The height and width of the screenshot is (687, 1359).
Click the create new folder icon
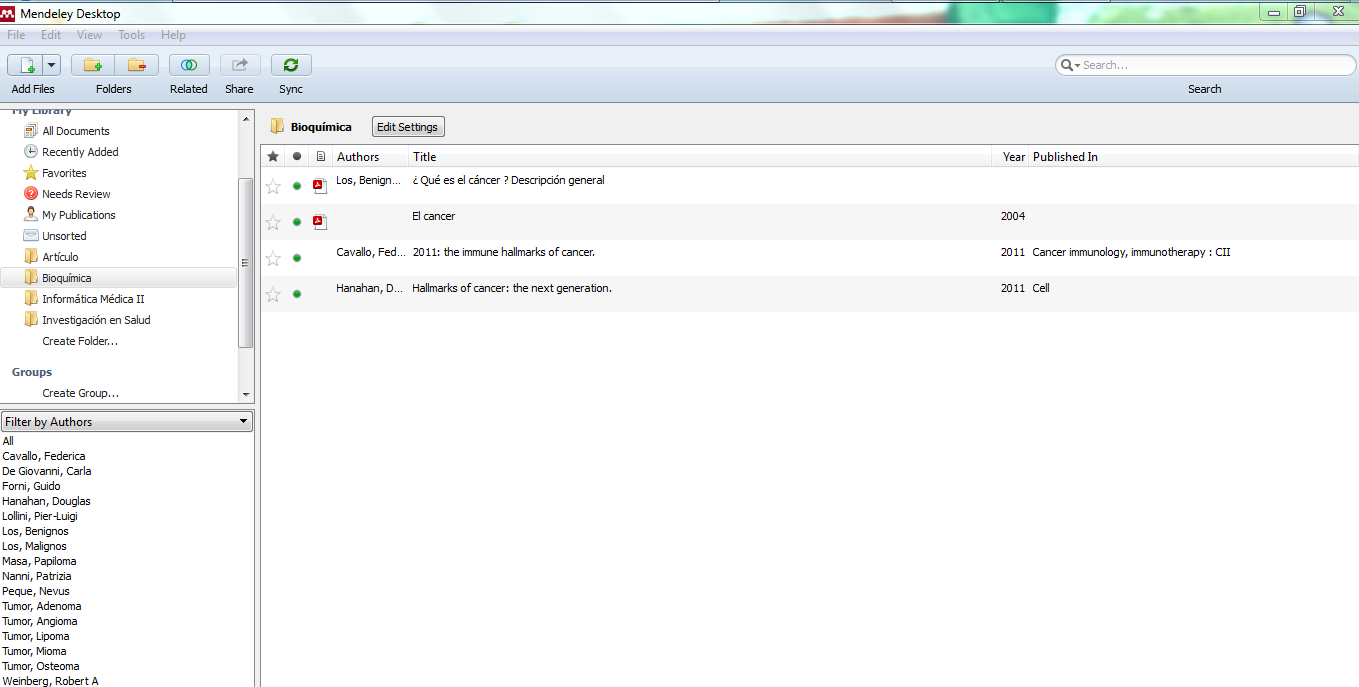pos(92,65)
